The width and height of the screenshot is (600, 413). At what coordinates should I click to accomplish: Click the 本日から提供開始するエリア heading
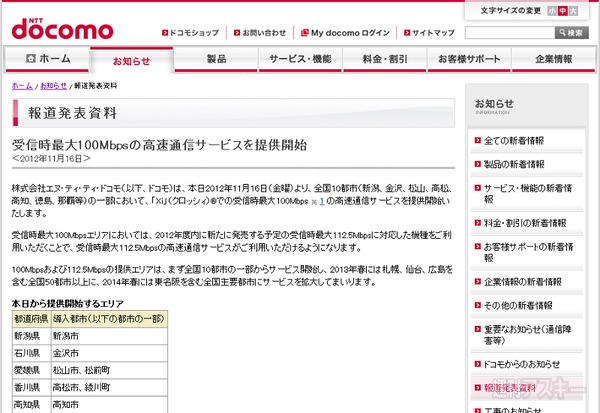pos(68,304)
